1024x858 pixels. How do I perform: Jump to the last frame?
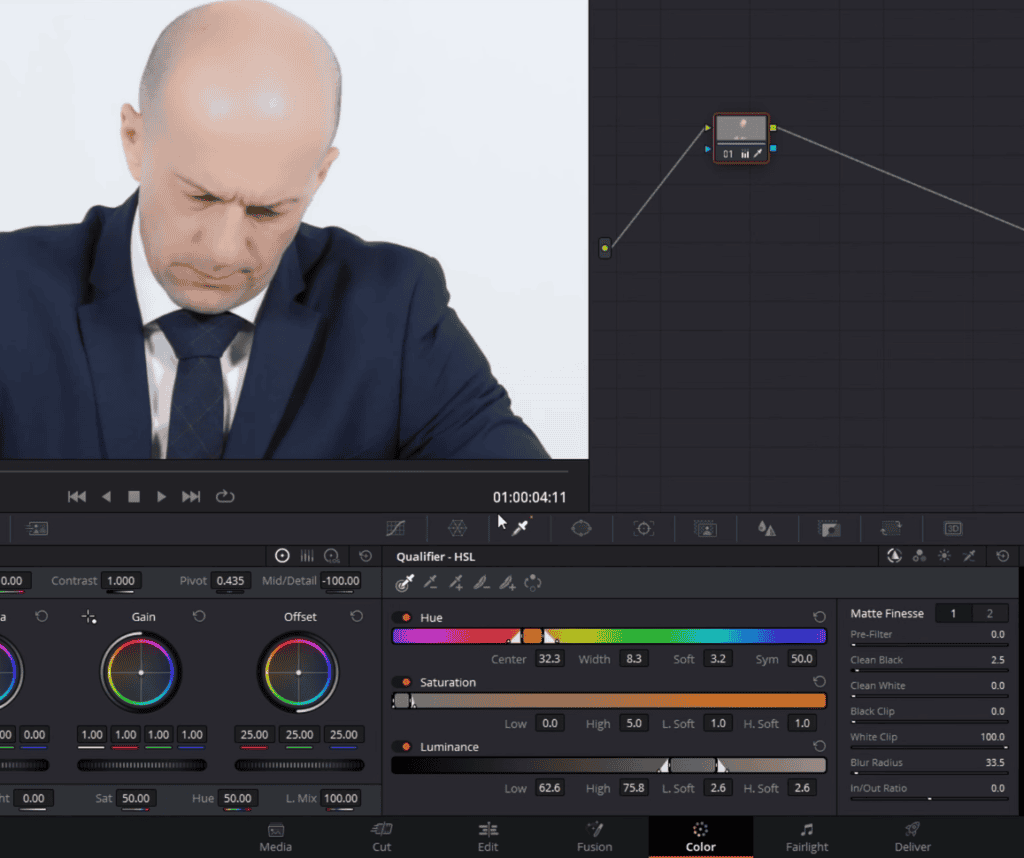[x=191, y=496]
